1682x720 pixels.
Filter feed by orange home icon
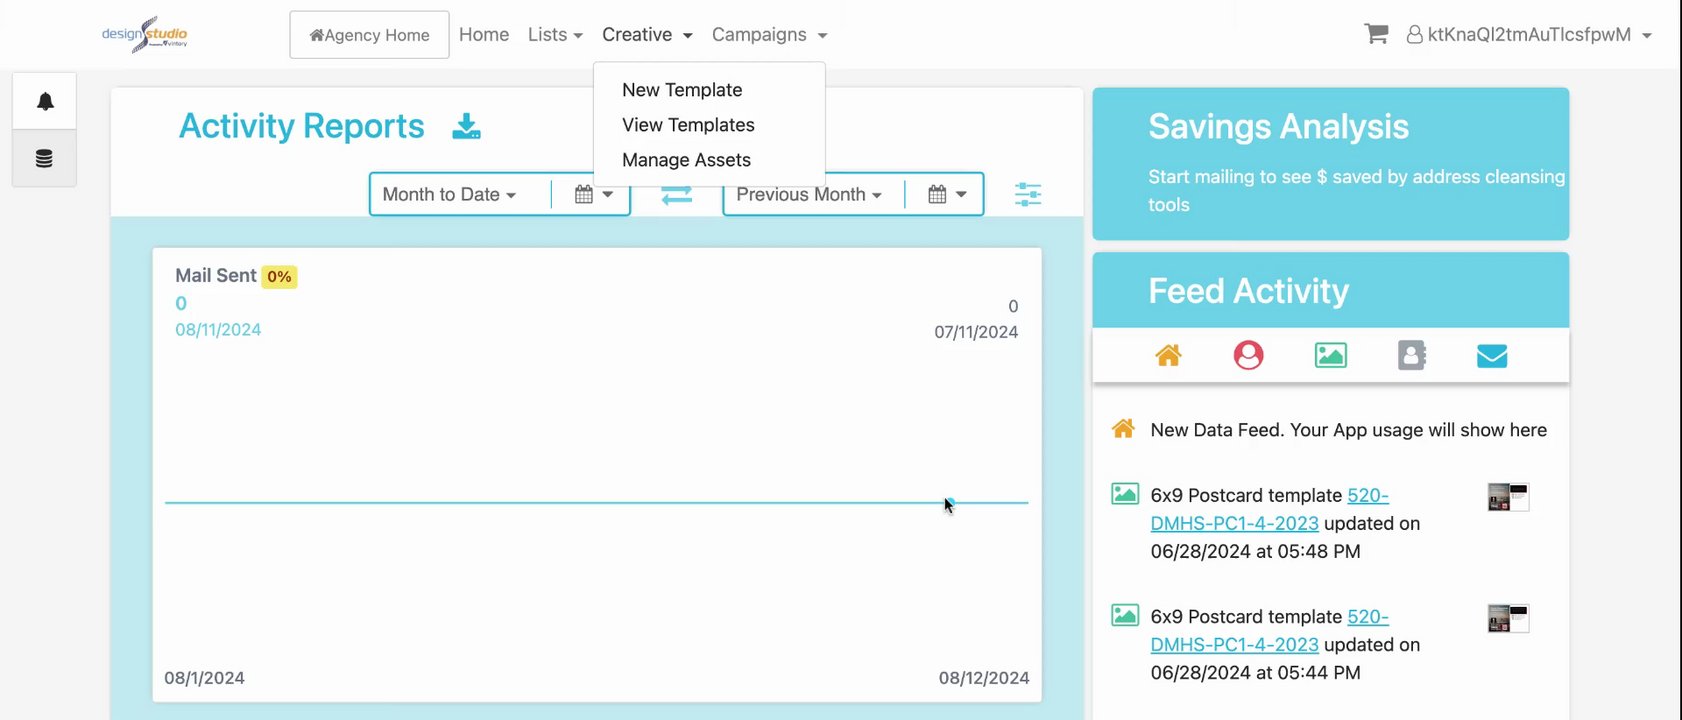tap(1168, 355)
